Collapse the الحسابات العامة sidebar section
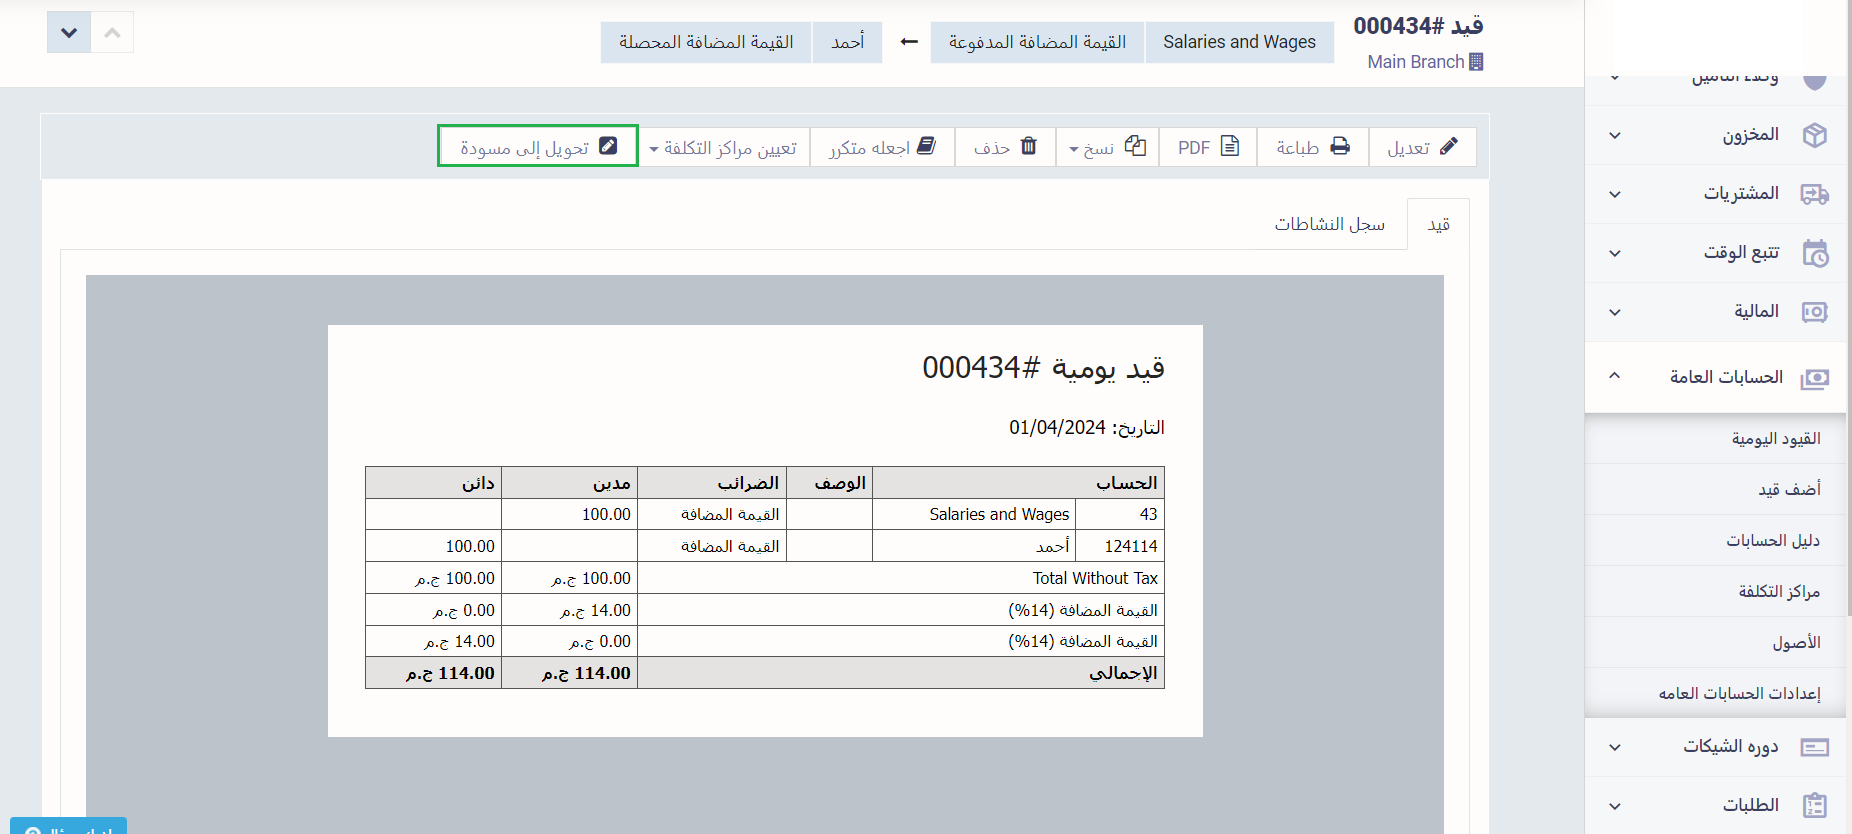Image resolution: width=1852 pixels, height=834 pixels. pyautogui.click(x=1614, y=376)
